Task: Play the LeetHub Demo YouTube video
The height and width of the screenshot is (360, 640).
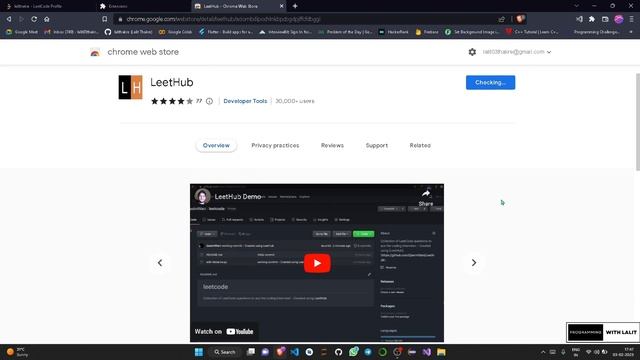Action: coord(317,263)
